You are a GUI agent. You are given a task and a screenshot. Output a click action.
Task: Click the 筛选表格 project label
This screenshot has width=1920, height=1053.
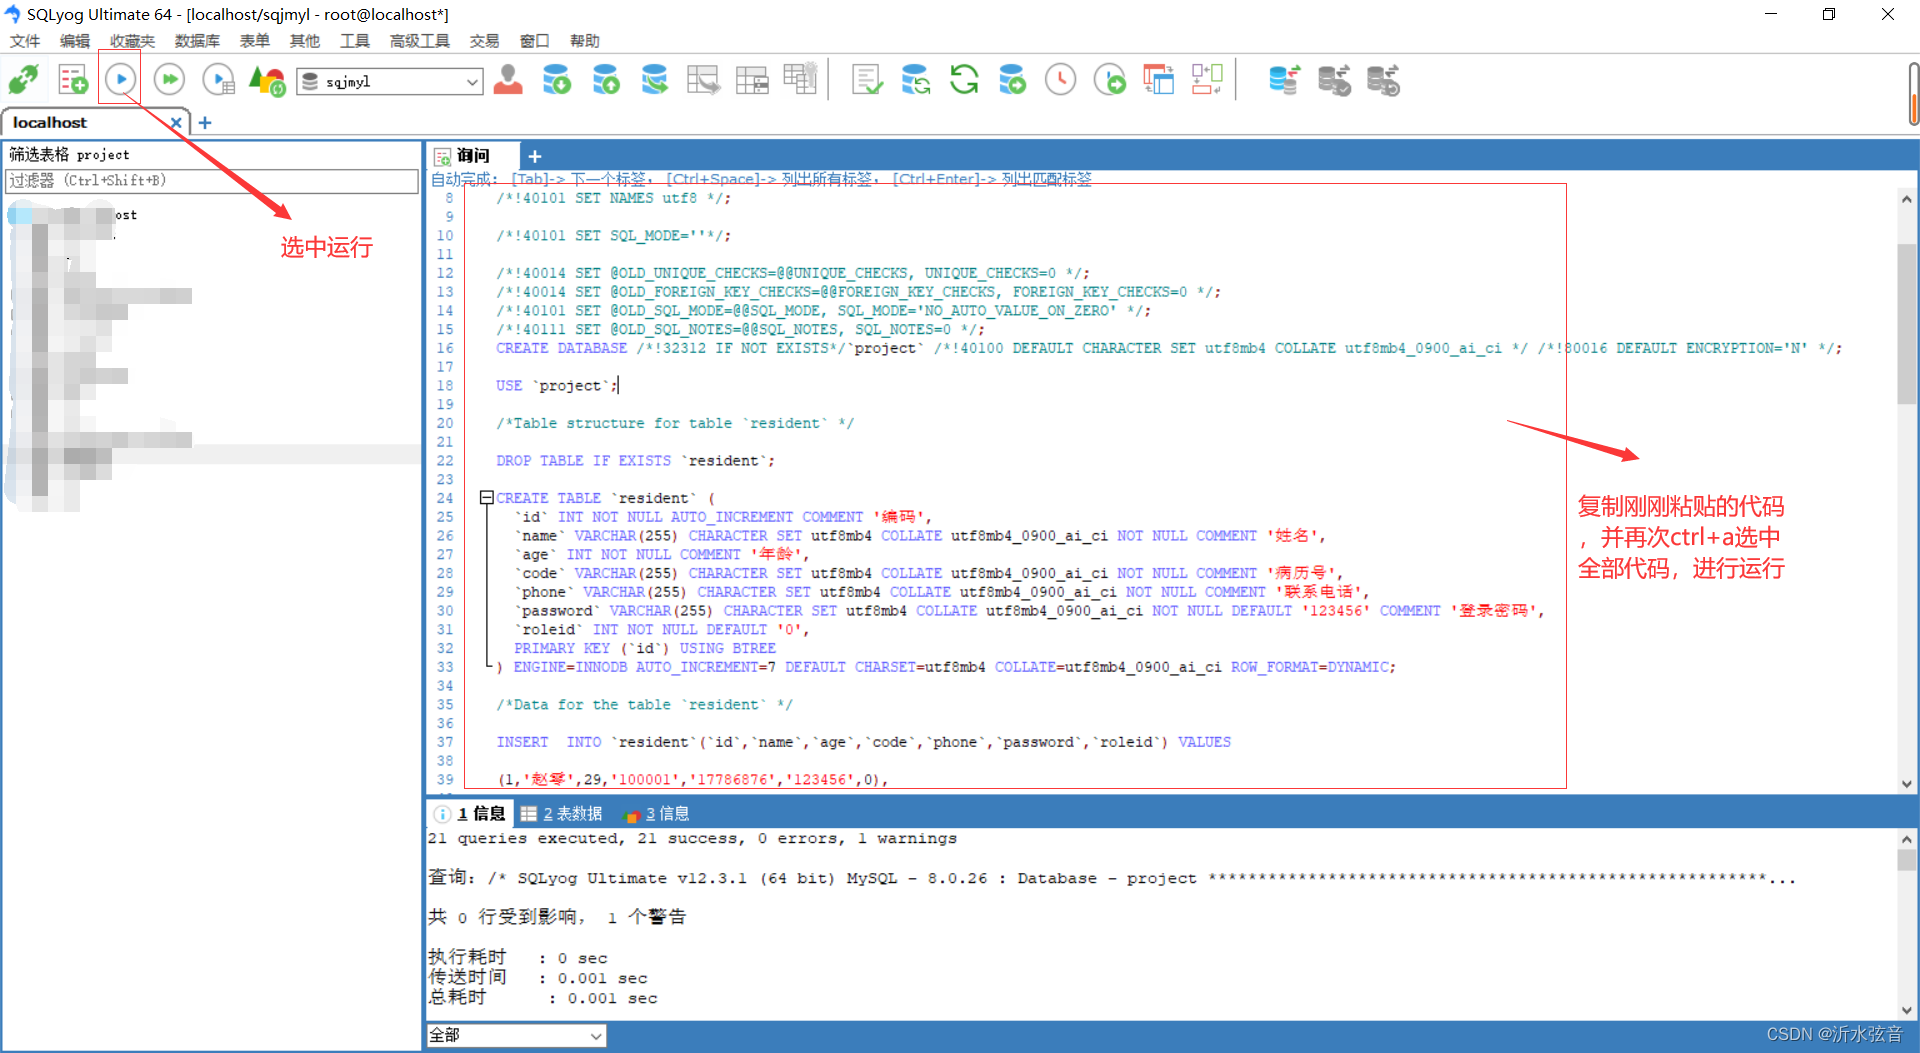point(69,154)
